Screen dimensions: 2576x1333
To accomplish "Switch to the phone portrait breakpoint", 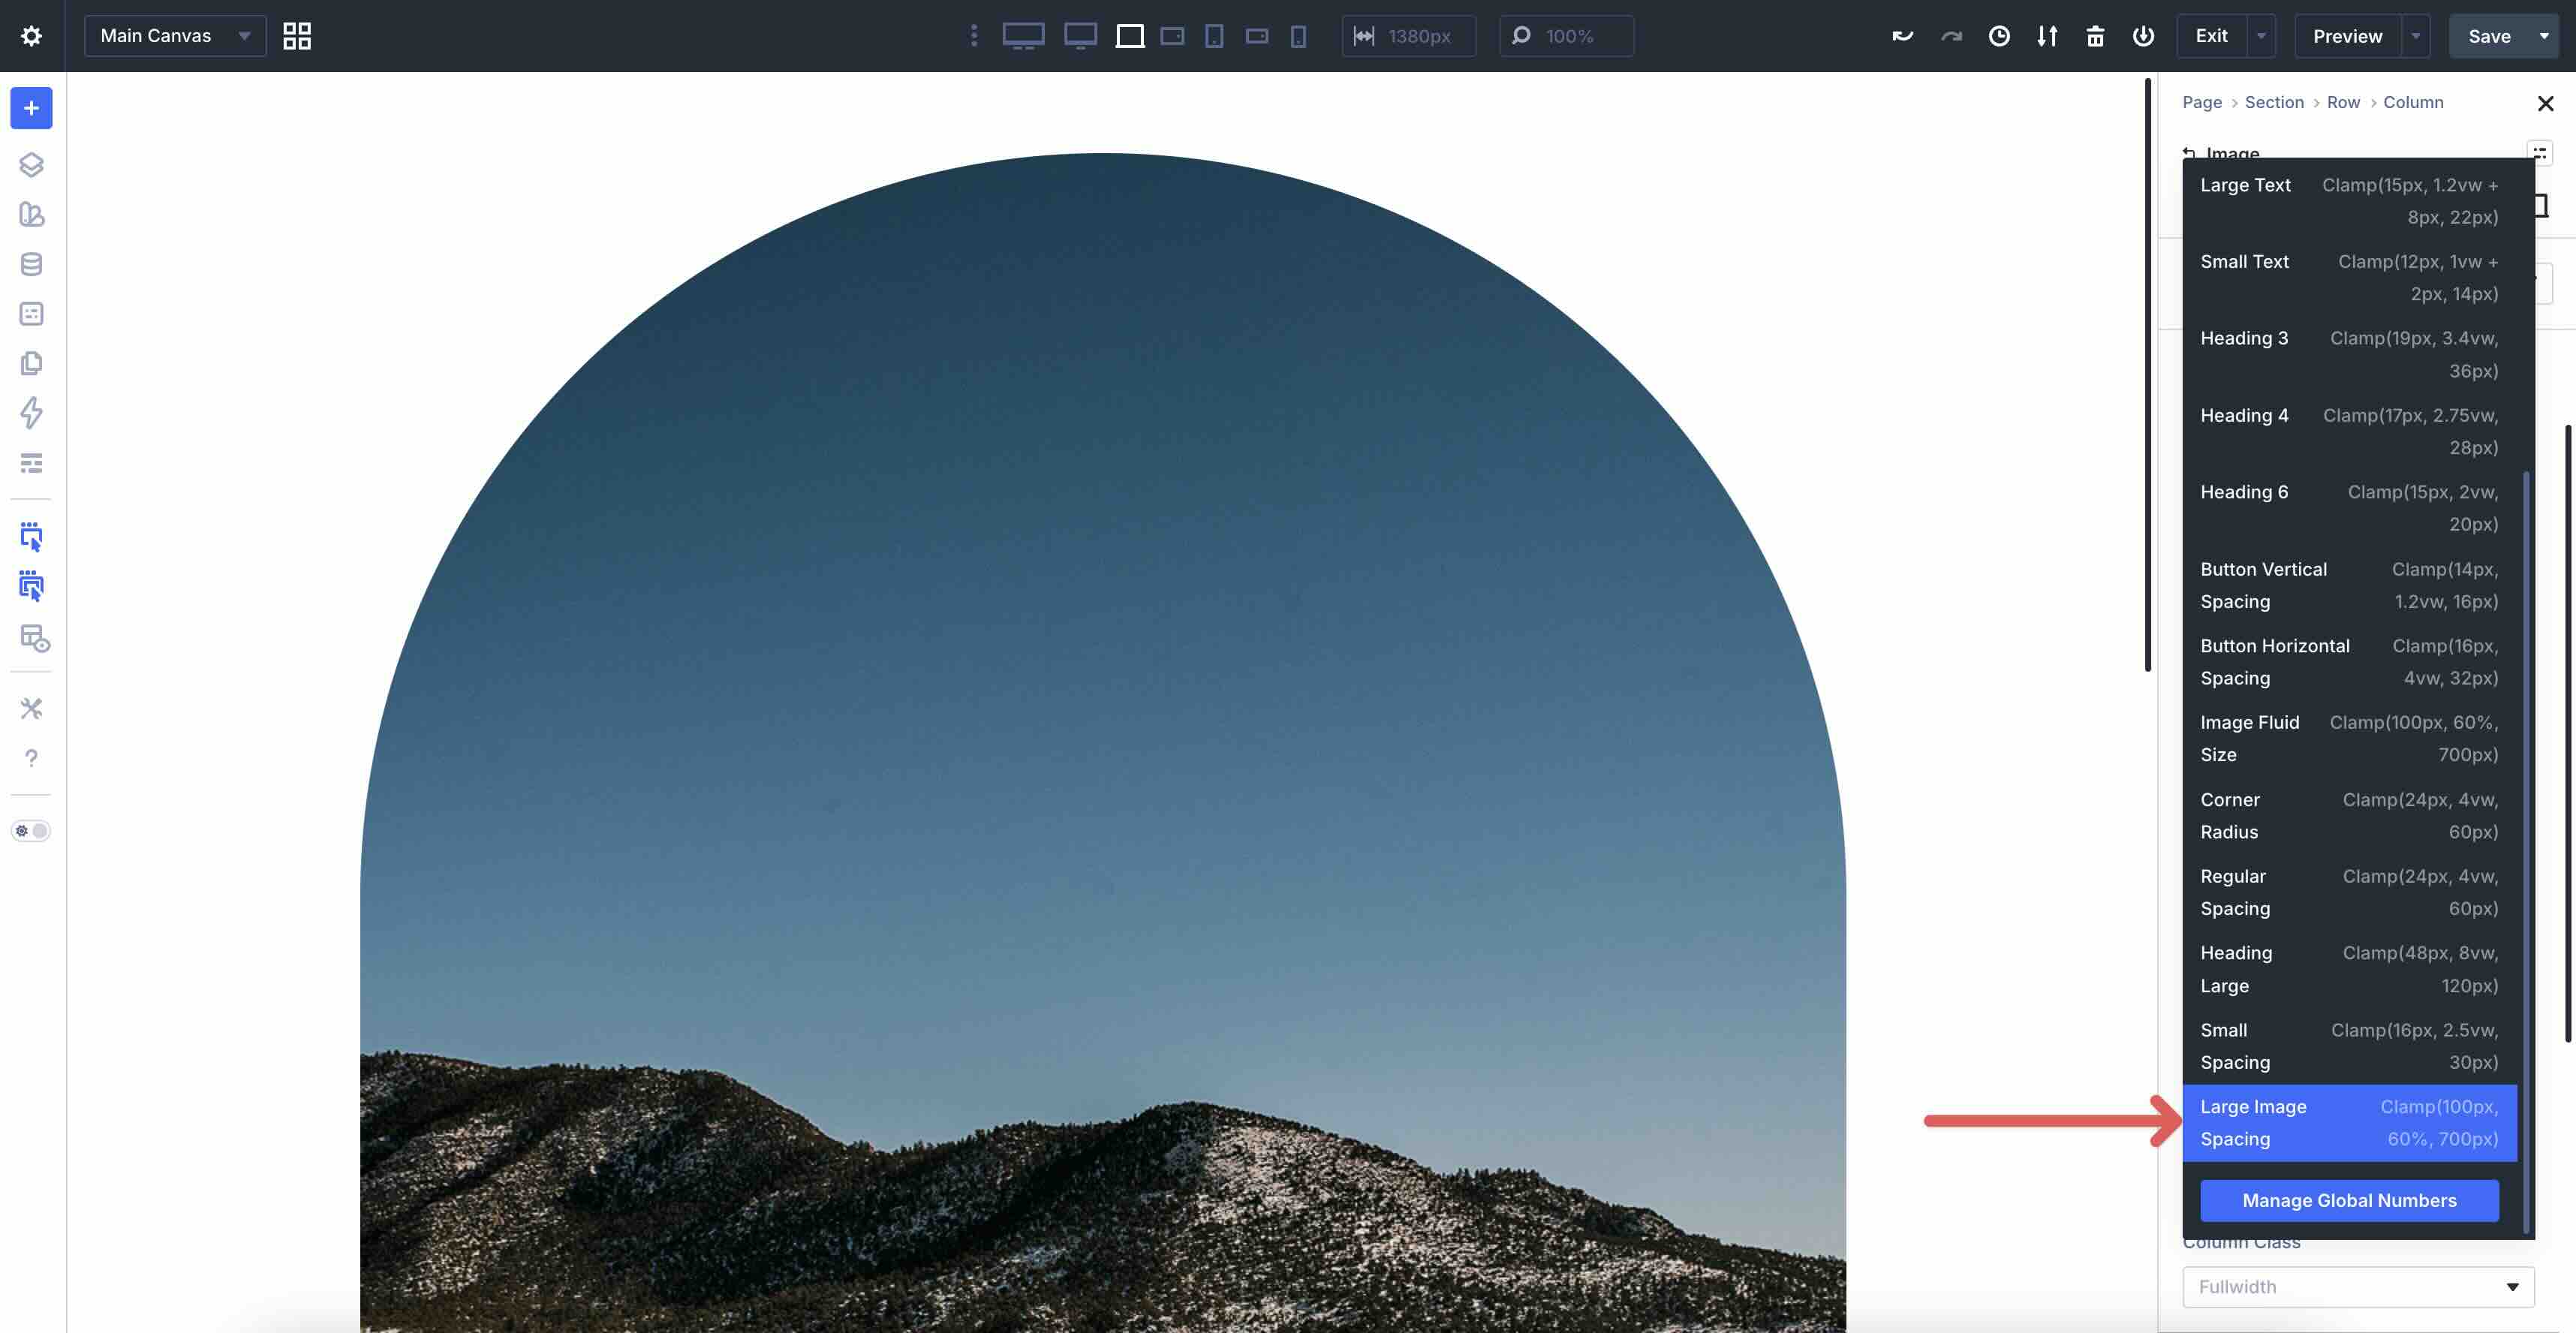I will pos(1298,36).
